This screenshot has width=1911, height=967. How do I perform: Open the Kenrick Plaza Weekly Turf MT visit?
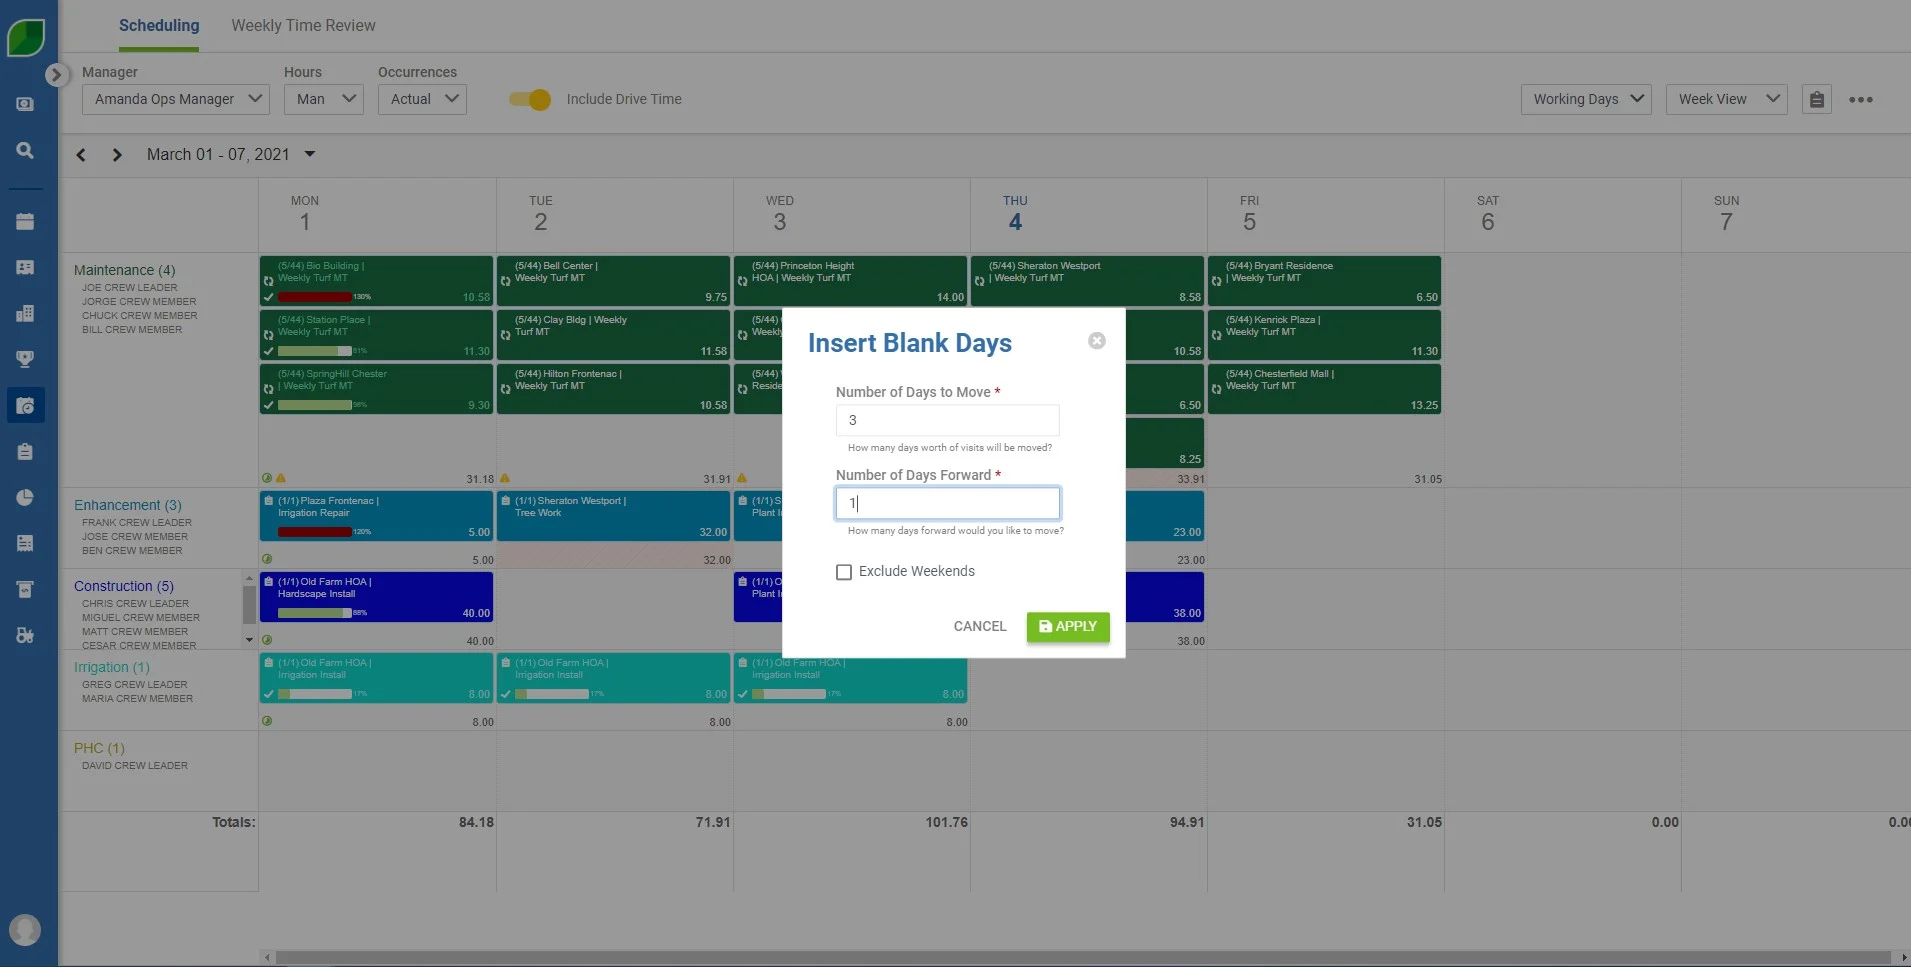coord(1324,335)
